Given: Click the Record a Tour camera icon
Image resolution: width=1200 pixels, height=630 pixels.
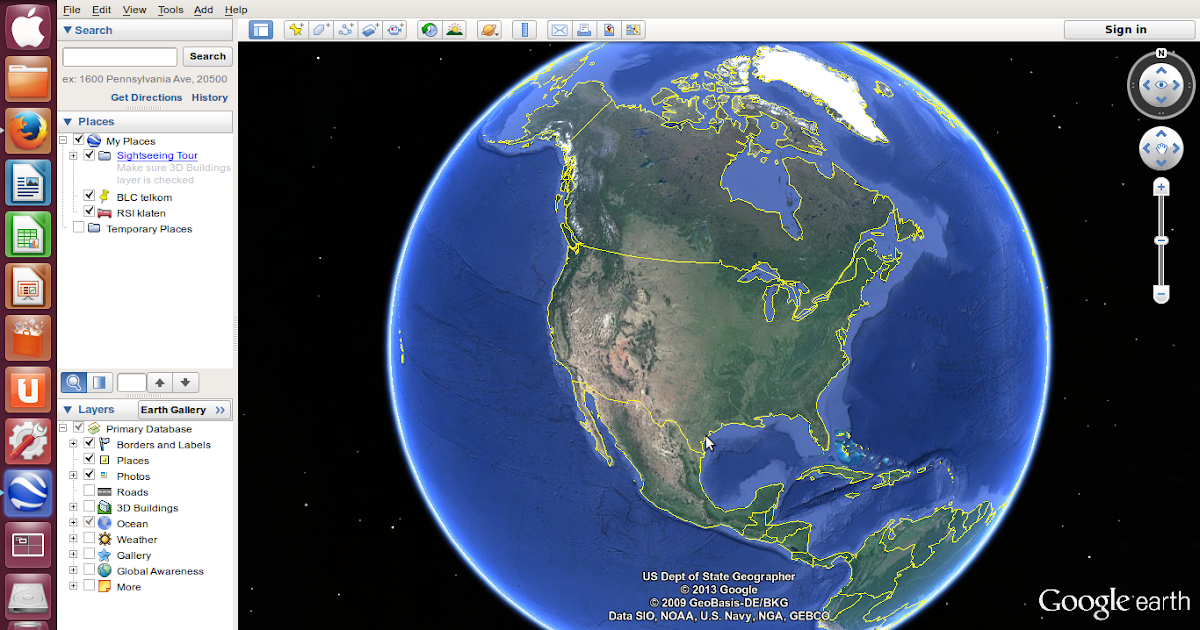Looking at the screenshot, I should [x=395, y=30].
